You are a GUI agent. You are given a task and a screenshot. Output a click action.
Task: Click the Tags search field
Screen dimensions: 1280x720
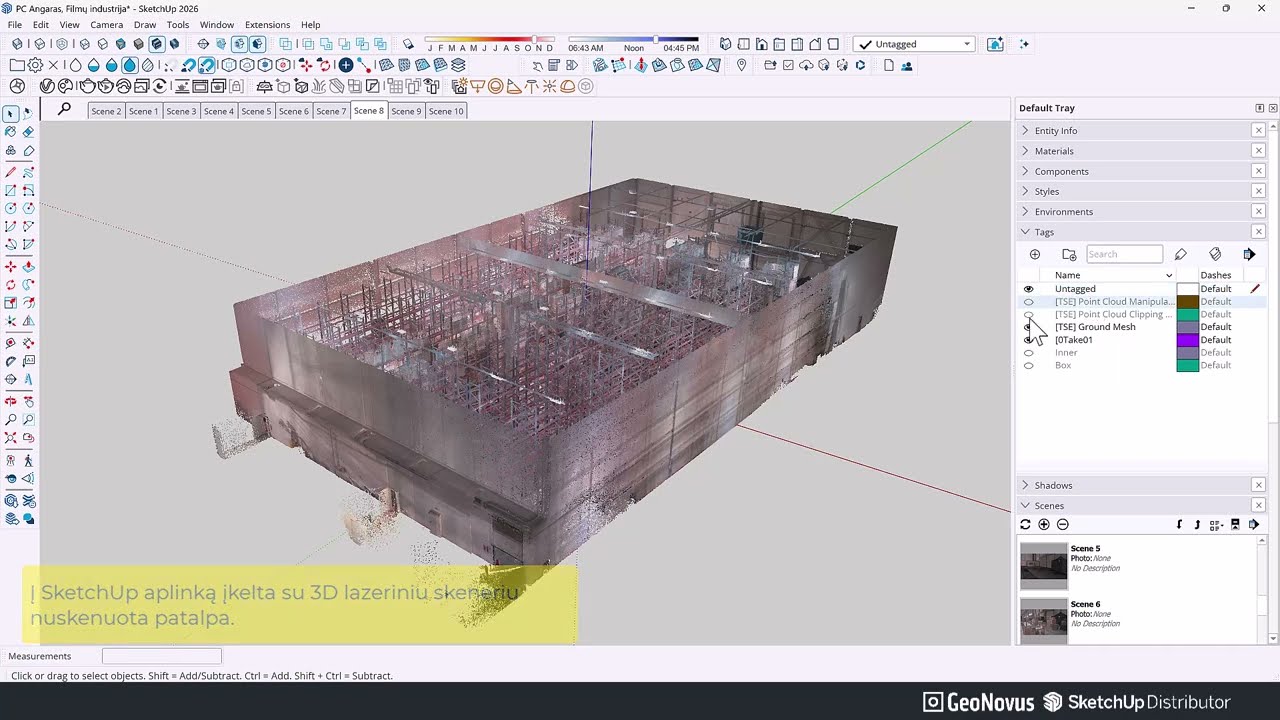(x=1124, y=254)
